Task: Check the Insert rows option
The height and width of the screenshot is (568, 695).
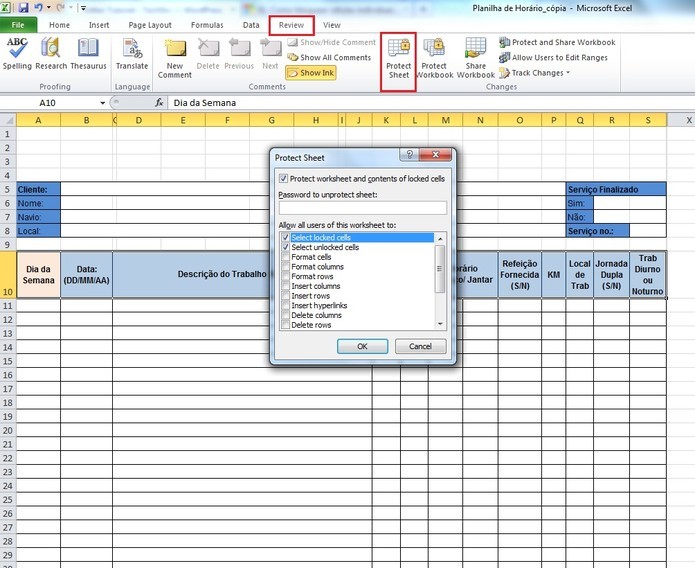Action: (286, 296)
